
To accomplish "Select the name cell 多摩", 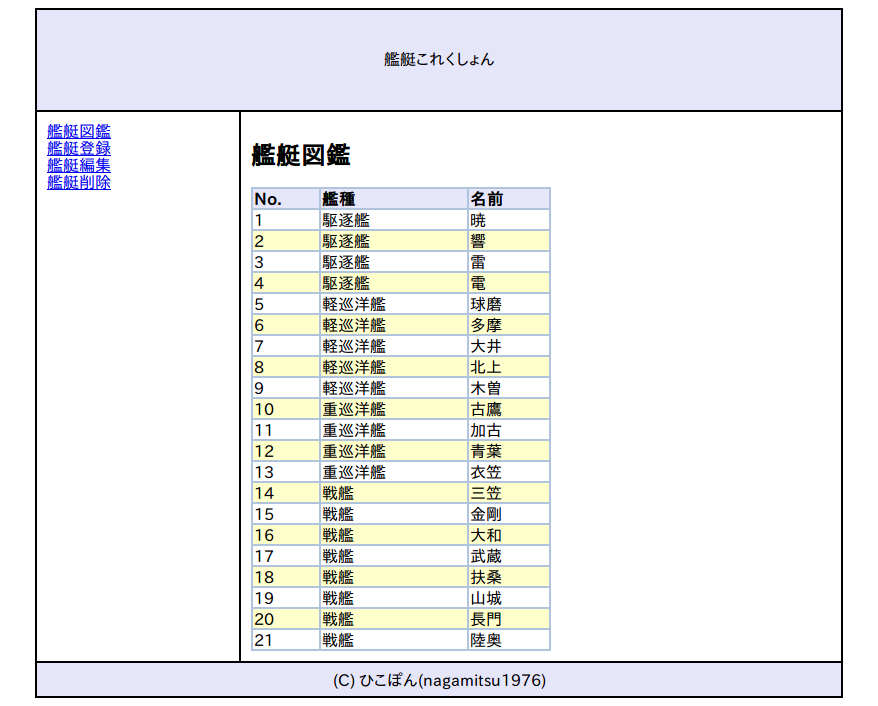I will [508, 325].
